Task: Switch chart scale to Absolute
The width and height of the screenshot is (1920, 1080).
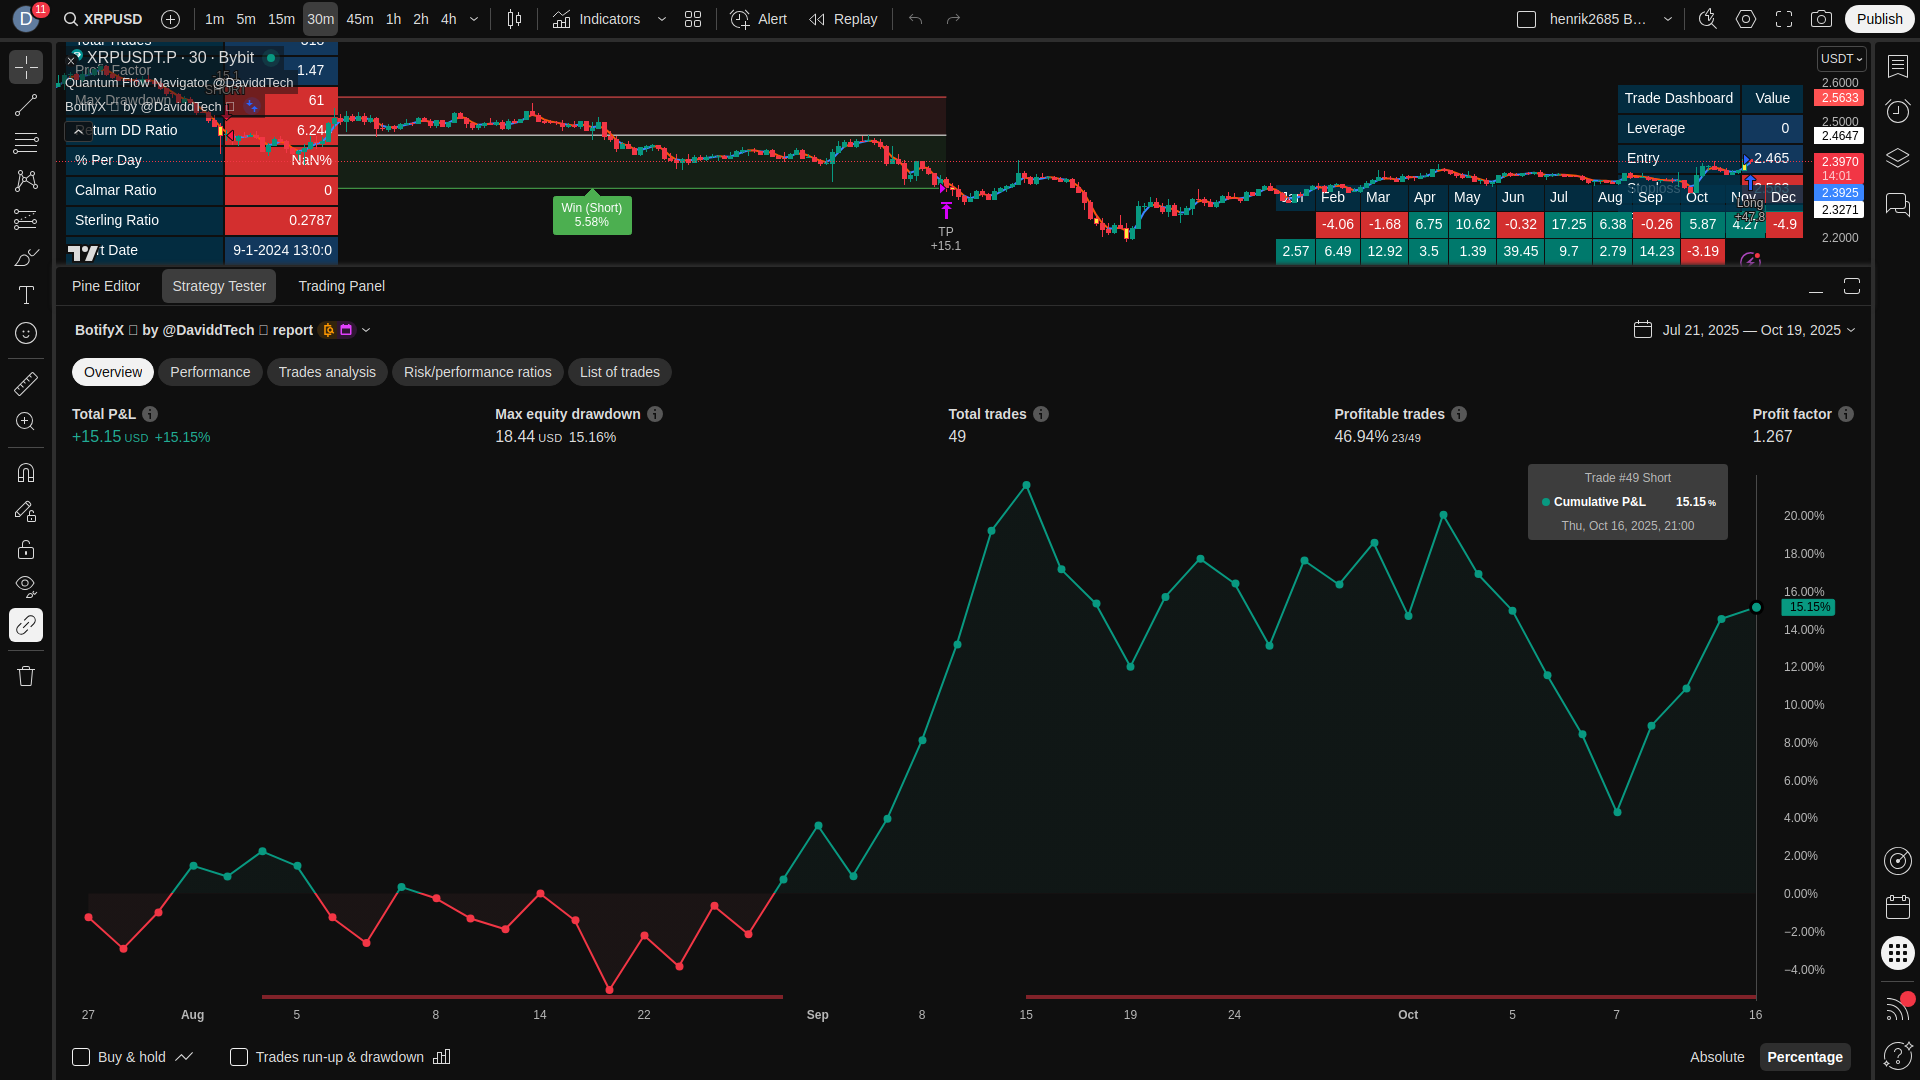Action: pos(1716,1057)
